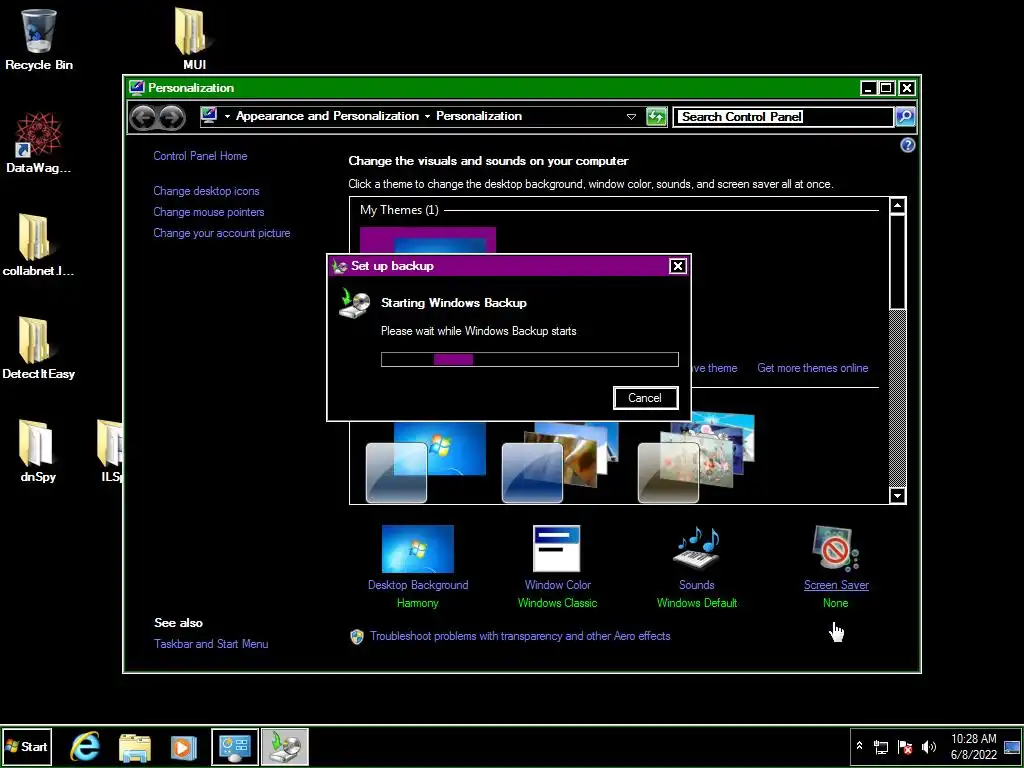Click the Sounds keyboard icon
Viewport: 1024px width, 768px height.
[x=697, y=547]
